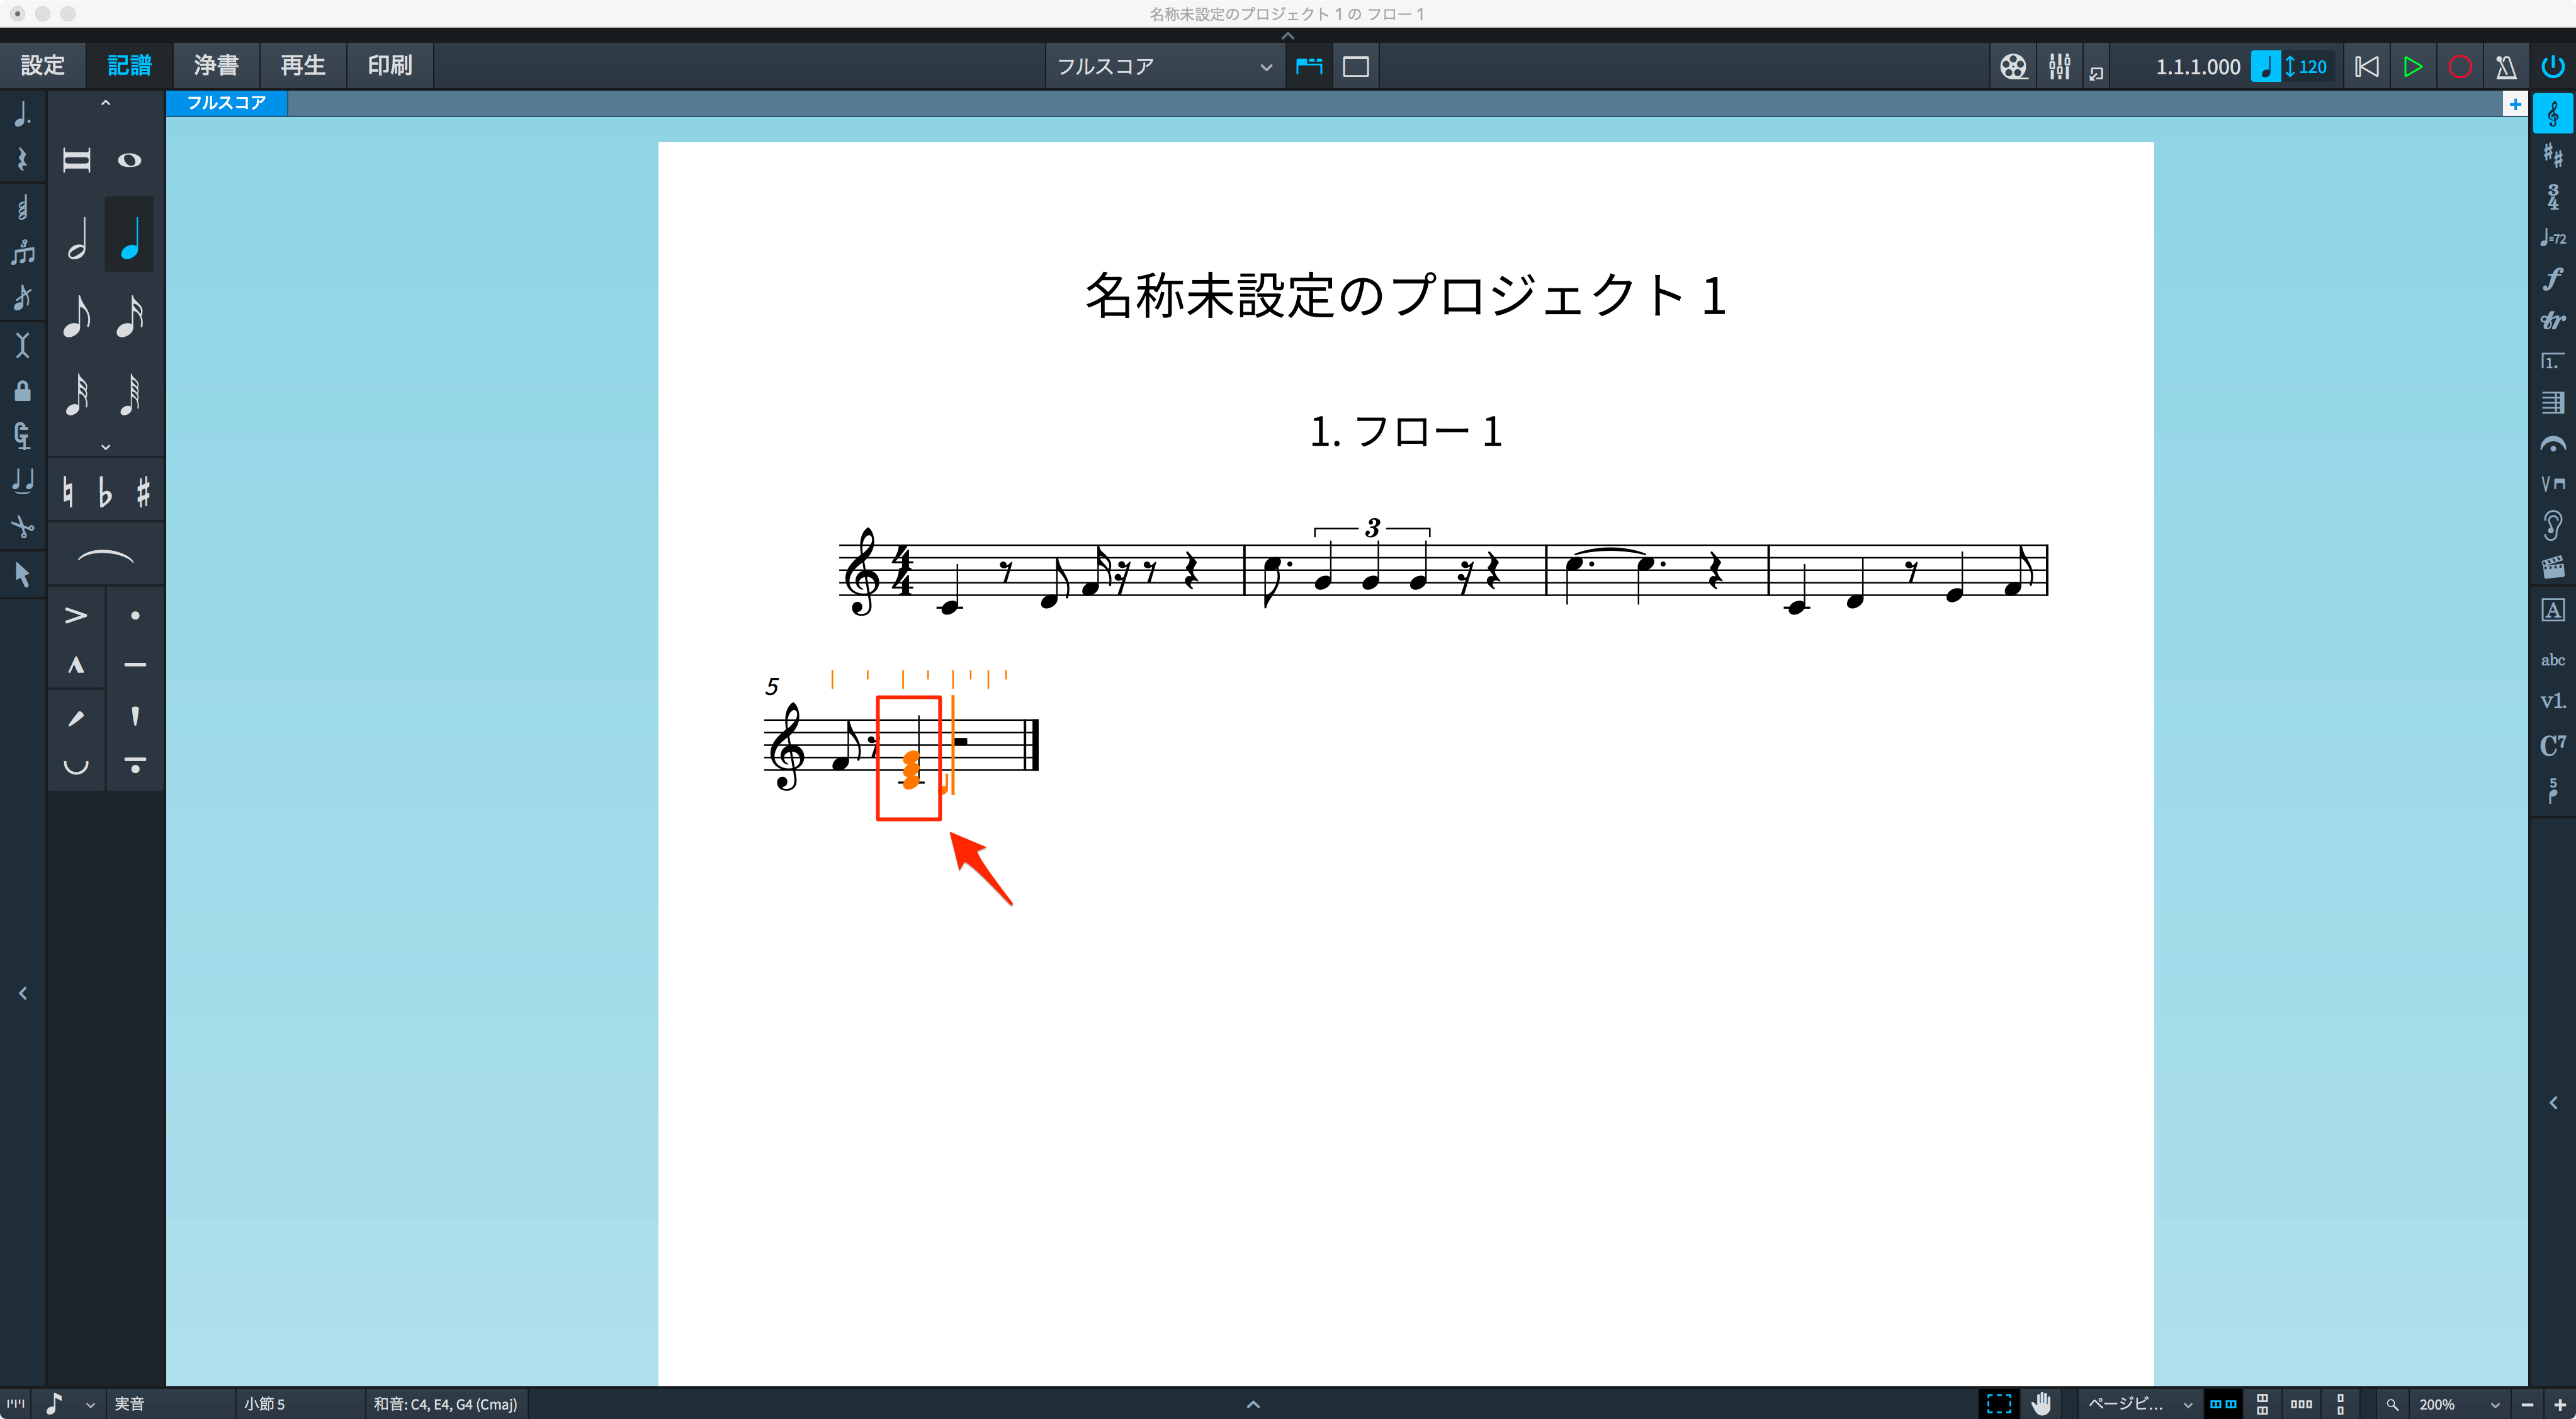2576x1419 pixels.
Task: Collapse the left Notes panel
Action: coord(22,993)
